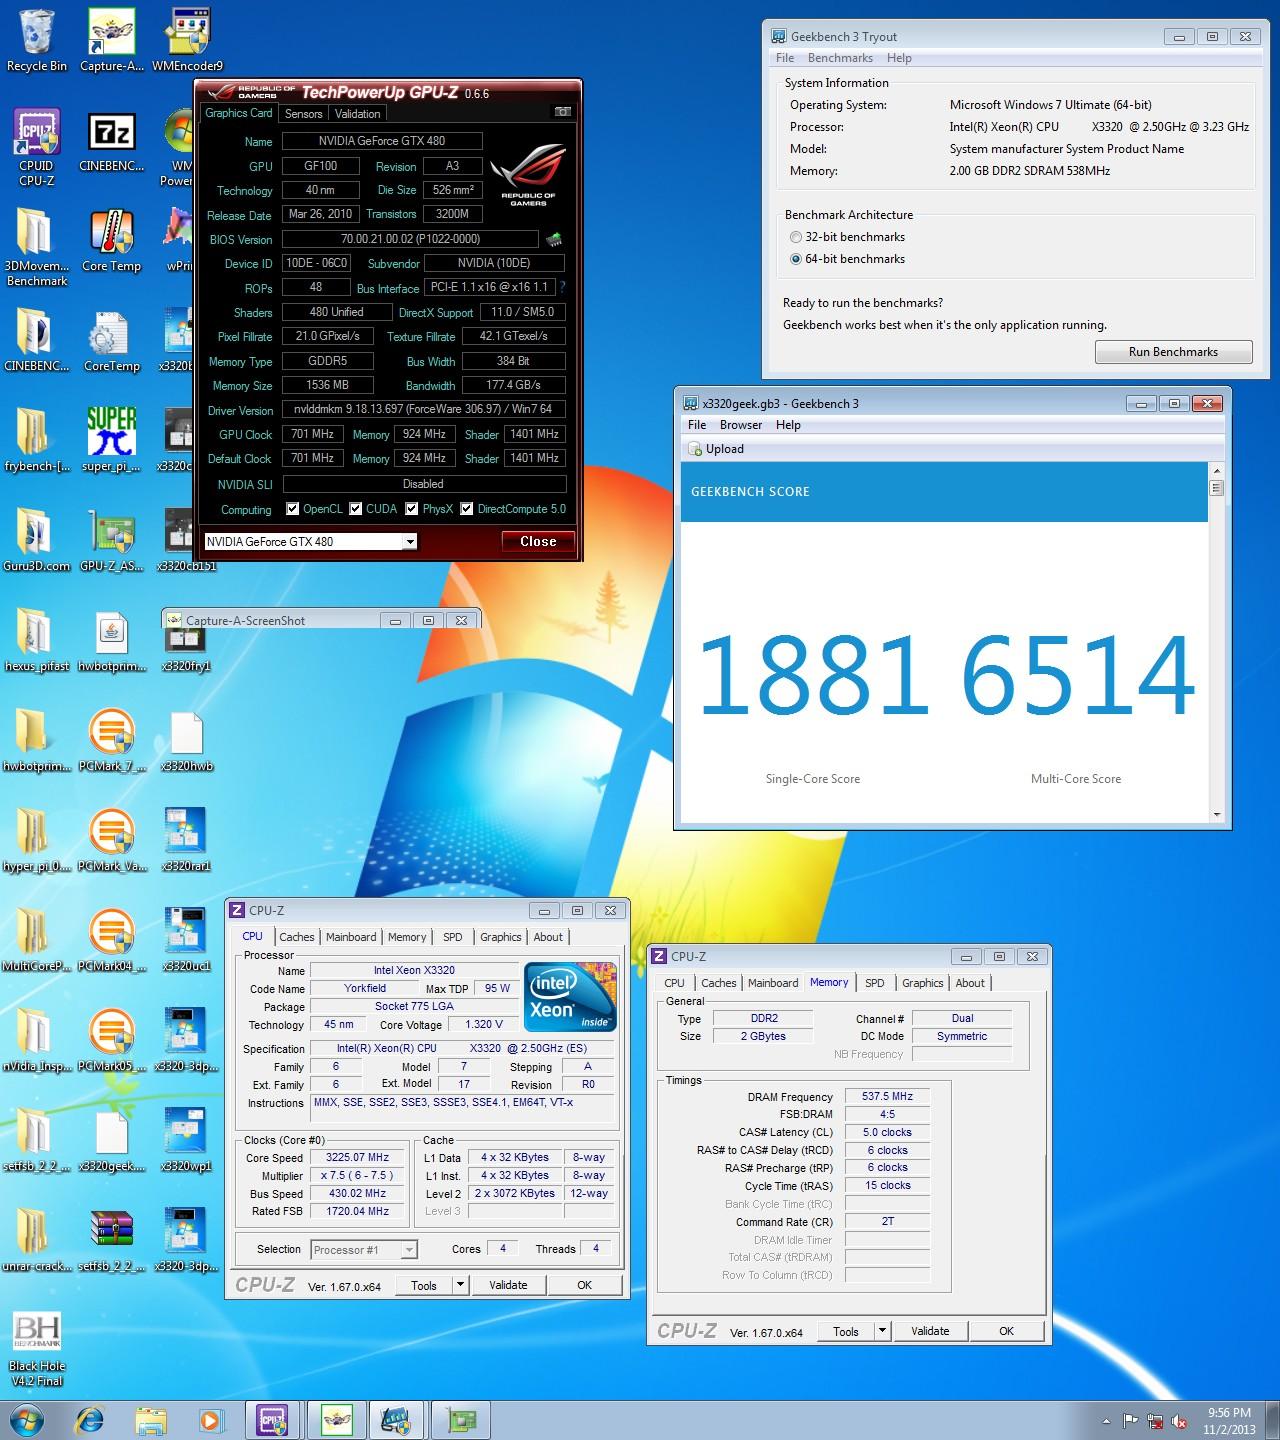Screen dimensions: 1280x1440
Task: Click Tools button in Memory CPU-Z window
Action: [846, 1331]
